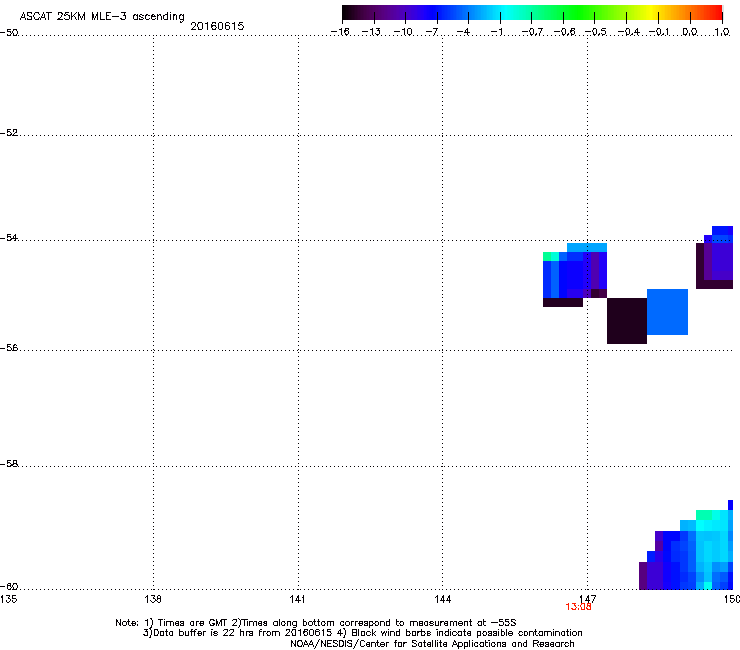Click the date label 20160615 under title

217,26
